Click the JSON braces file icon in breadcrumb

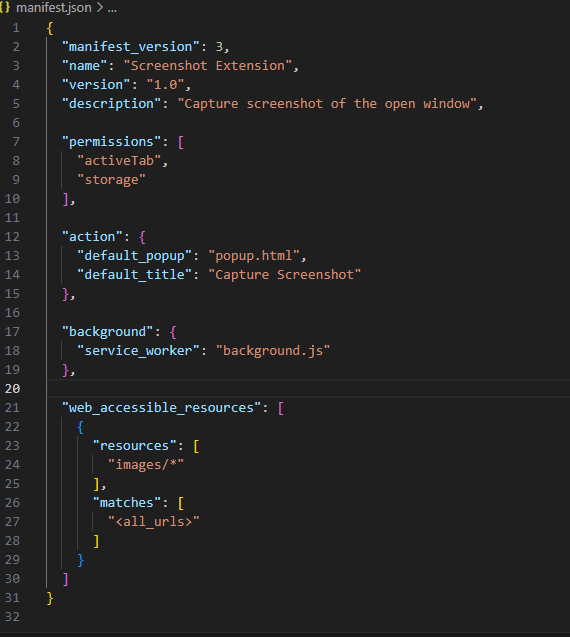pyautogui.click(x=4, y=8)
